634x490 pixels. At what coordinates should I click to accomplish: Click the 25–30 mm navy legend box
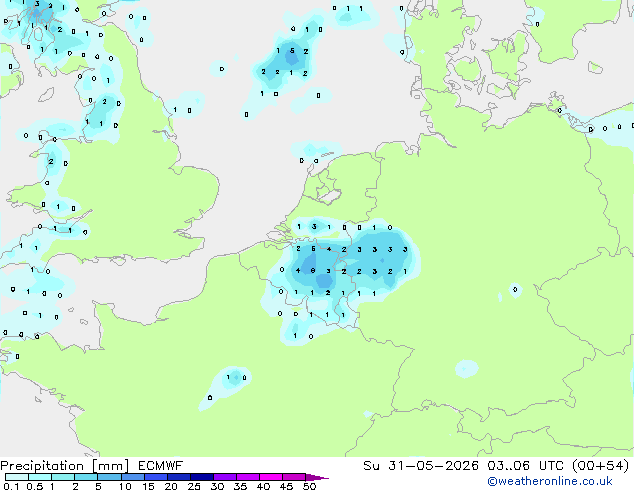(x=202, y=477)
